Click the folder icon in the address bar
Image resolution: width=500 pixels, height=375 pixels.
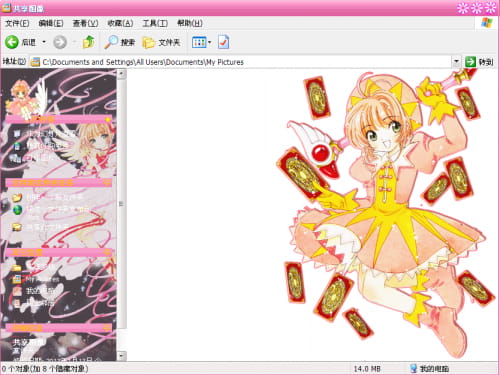tap(35, 62)
